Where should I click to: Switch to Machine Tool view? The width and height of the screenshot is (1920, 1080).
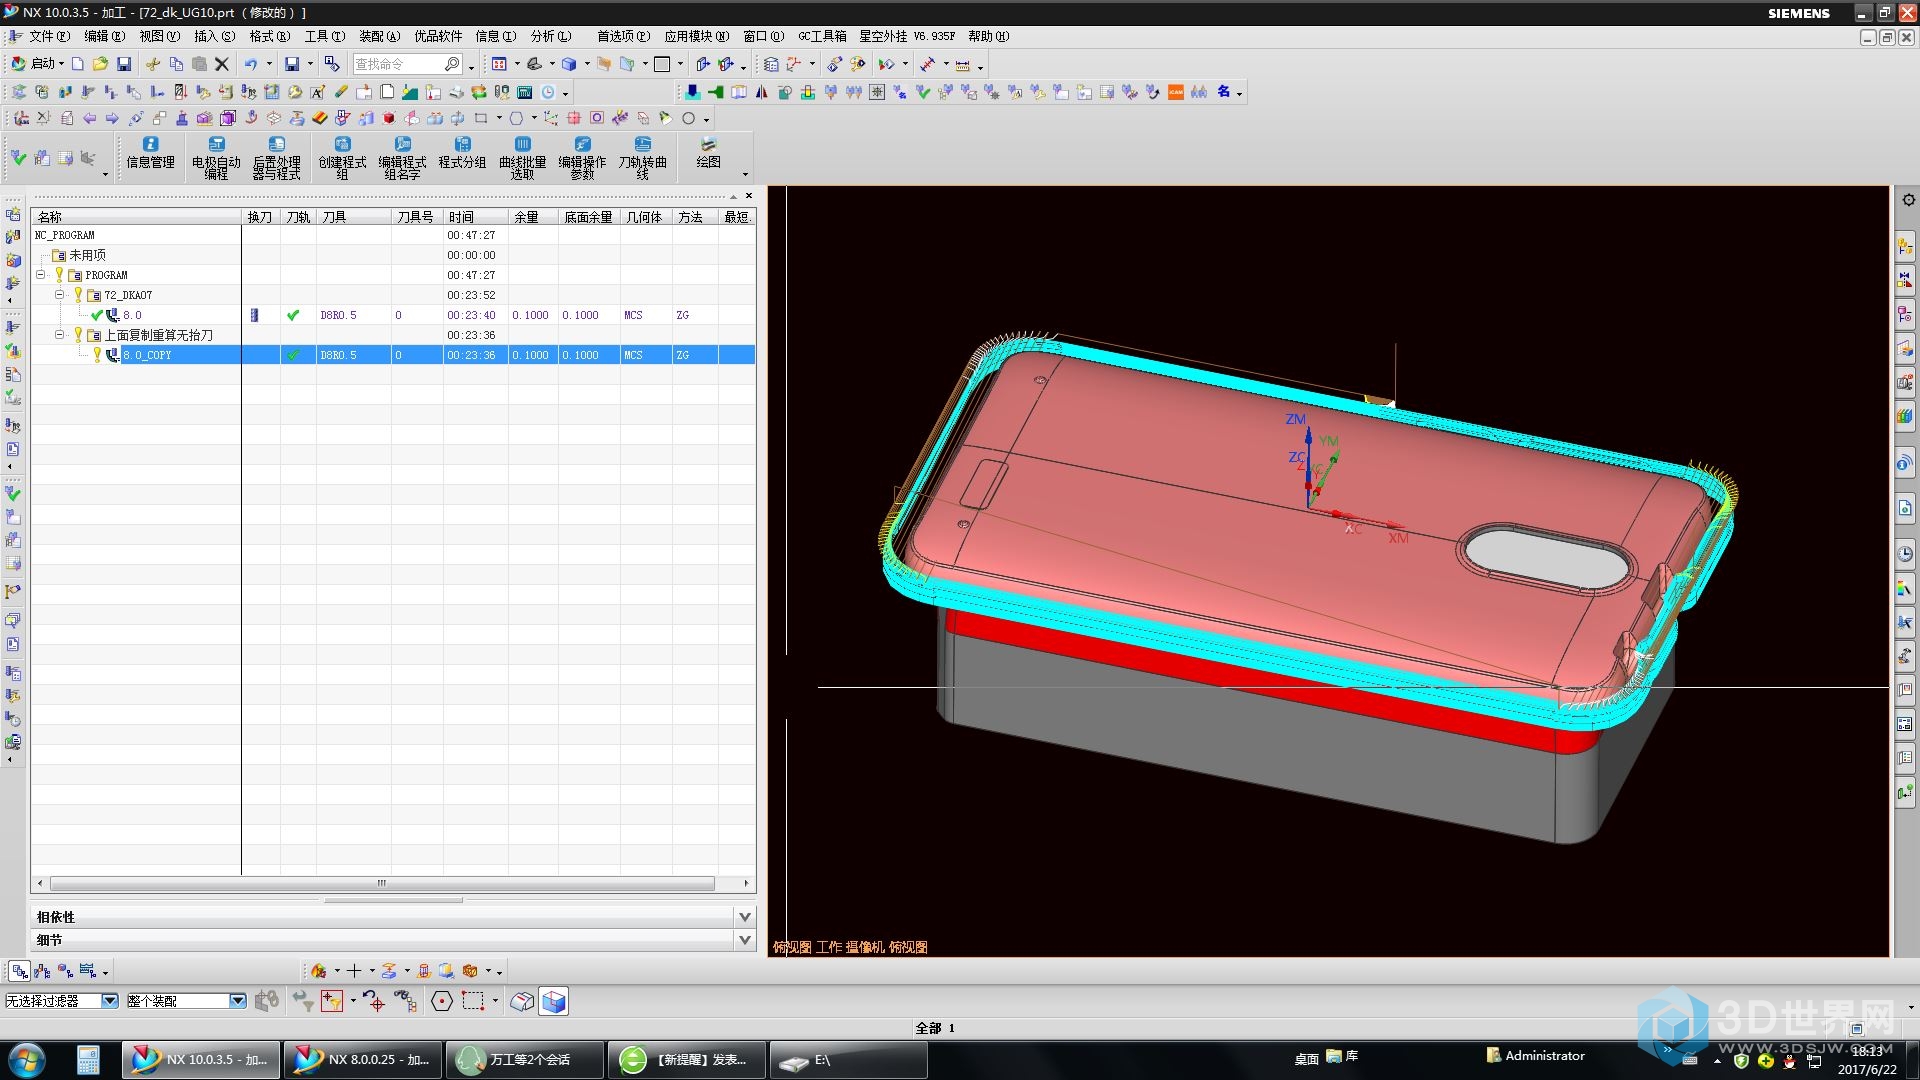pyautogui.click(x=42, y=971)
